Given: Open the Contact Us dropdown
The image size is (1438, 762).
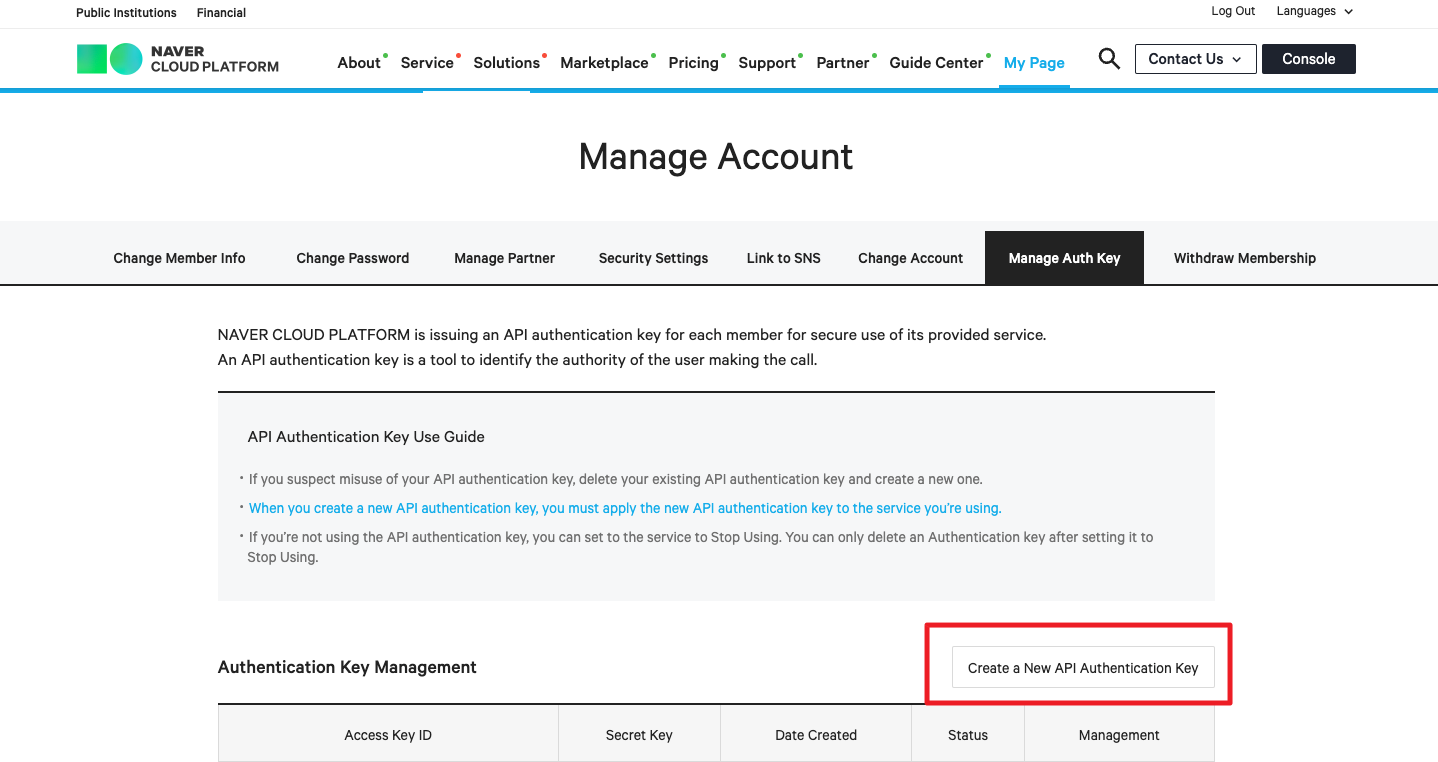Looking at the screenshot, I should (1195, 59).
